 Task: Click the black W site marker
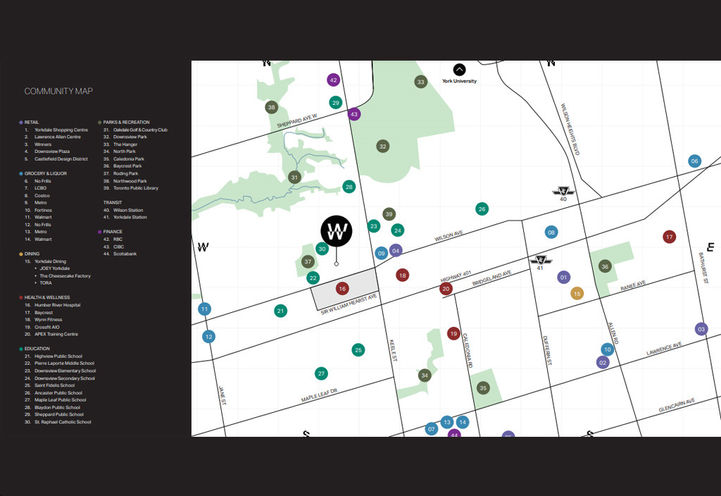point(336,231)
